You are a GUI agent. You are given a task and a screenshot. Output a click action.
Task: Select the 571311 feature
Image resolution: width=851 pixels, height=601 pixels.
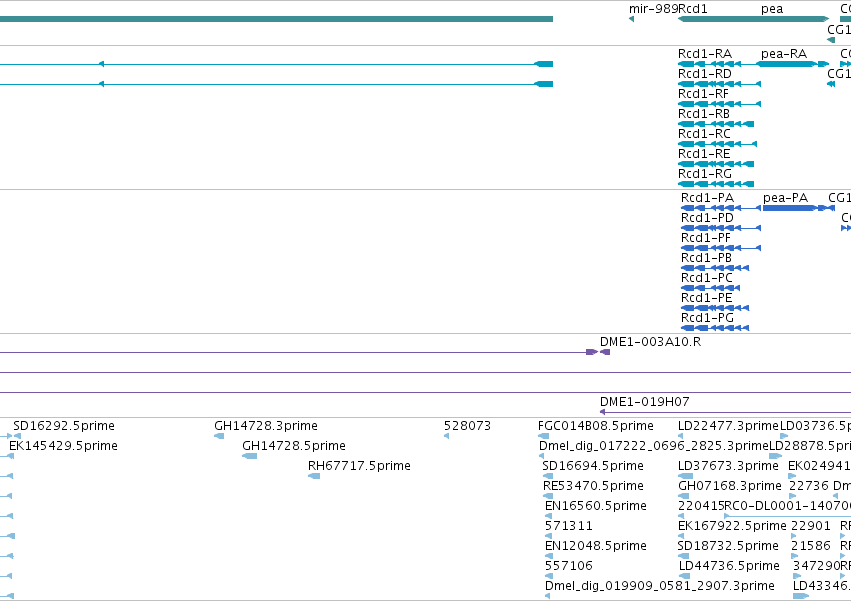coord(548,536)
